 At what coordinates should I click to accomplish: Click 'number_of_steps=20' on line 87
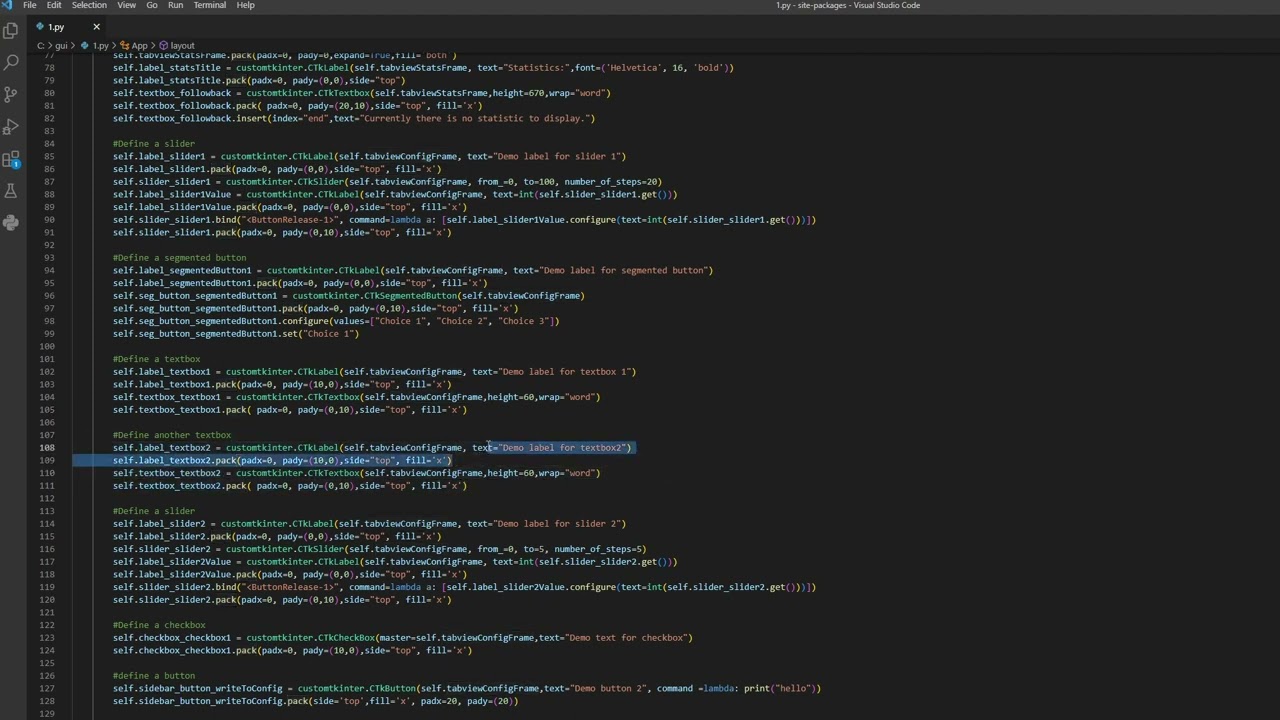click(x=610, y=181)
